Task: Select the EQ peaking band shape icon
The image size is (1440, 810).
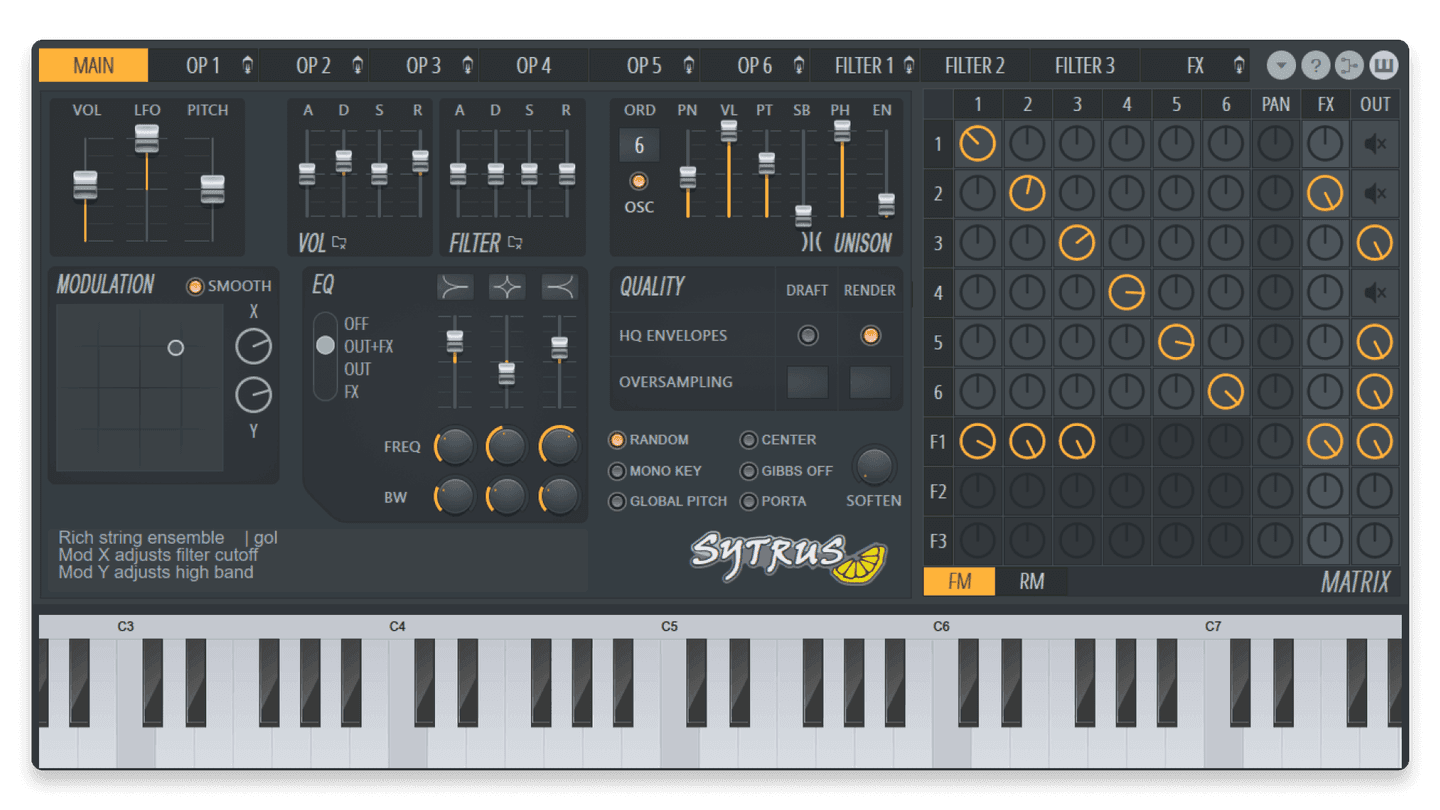Action: [507, 288]
